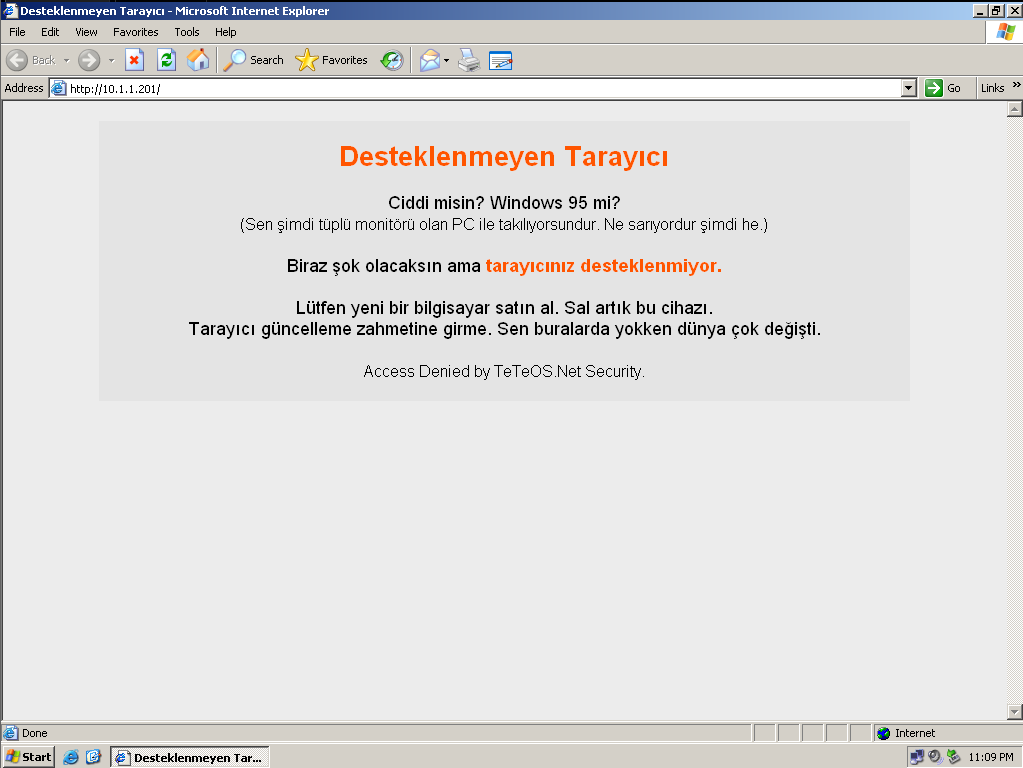This screenshot has height=768, width=1023.
Task: Click the middle system tray icon
Action: 935,757
